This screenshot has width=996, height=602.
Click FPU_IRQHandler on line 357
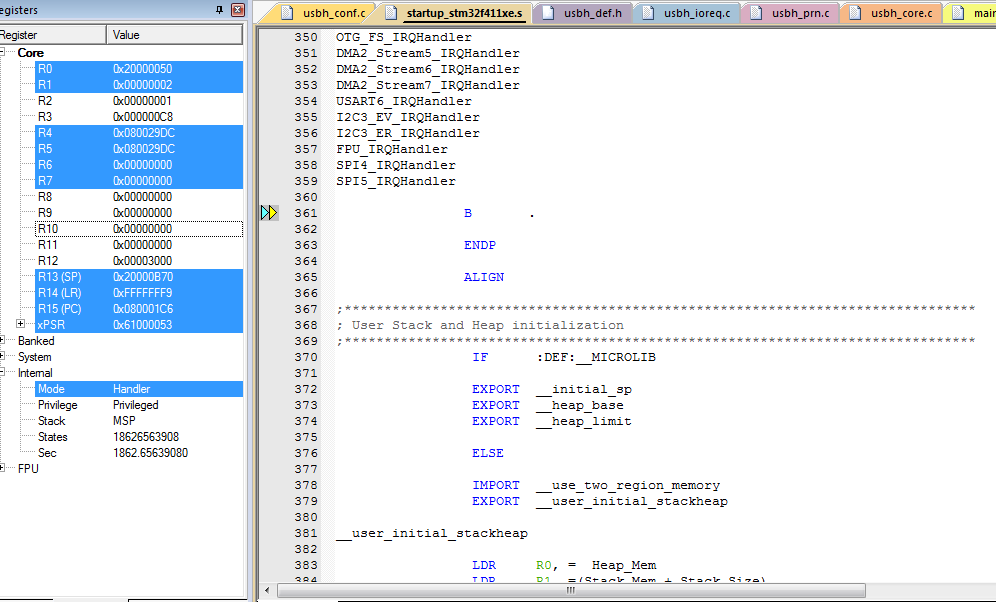click(392, 149)
